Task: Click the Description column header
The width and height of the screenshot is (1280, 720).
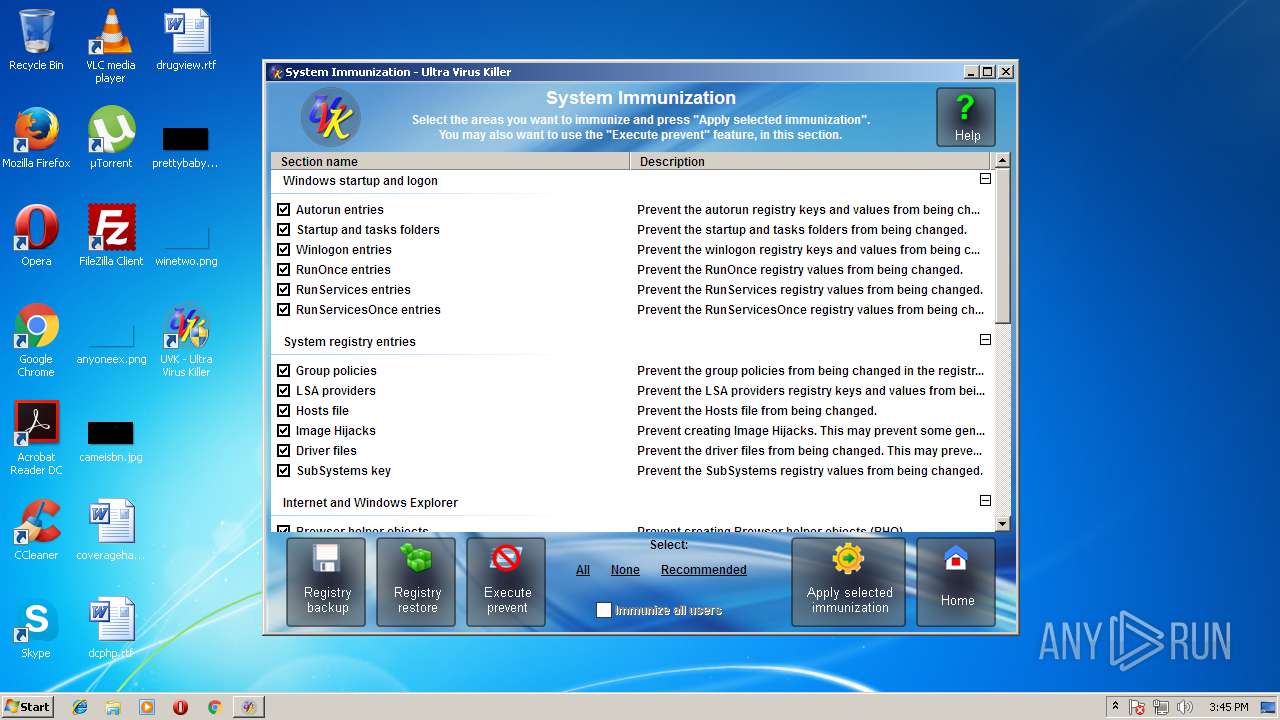Action: pos(810,161)
